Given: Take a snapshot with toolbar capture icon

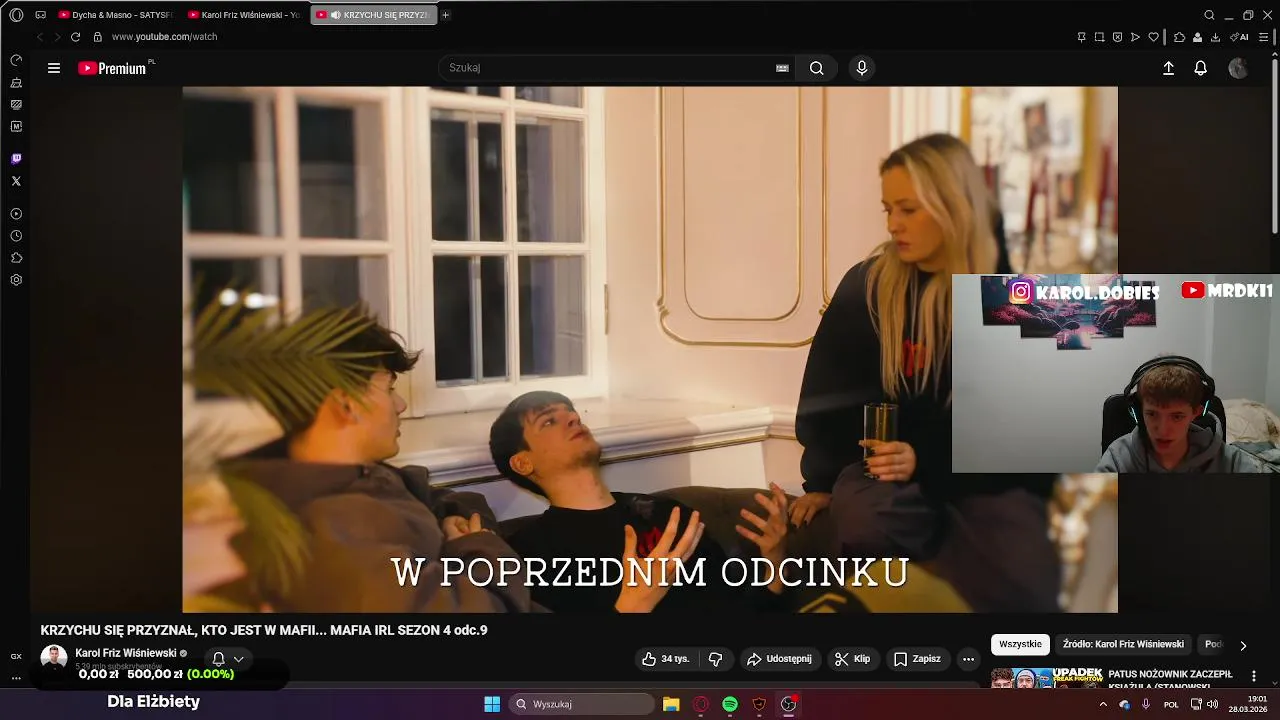Looking at the screenshot, I should pyautogui.click(x=1099, y=37).
